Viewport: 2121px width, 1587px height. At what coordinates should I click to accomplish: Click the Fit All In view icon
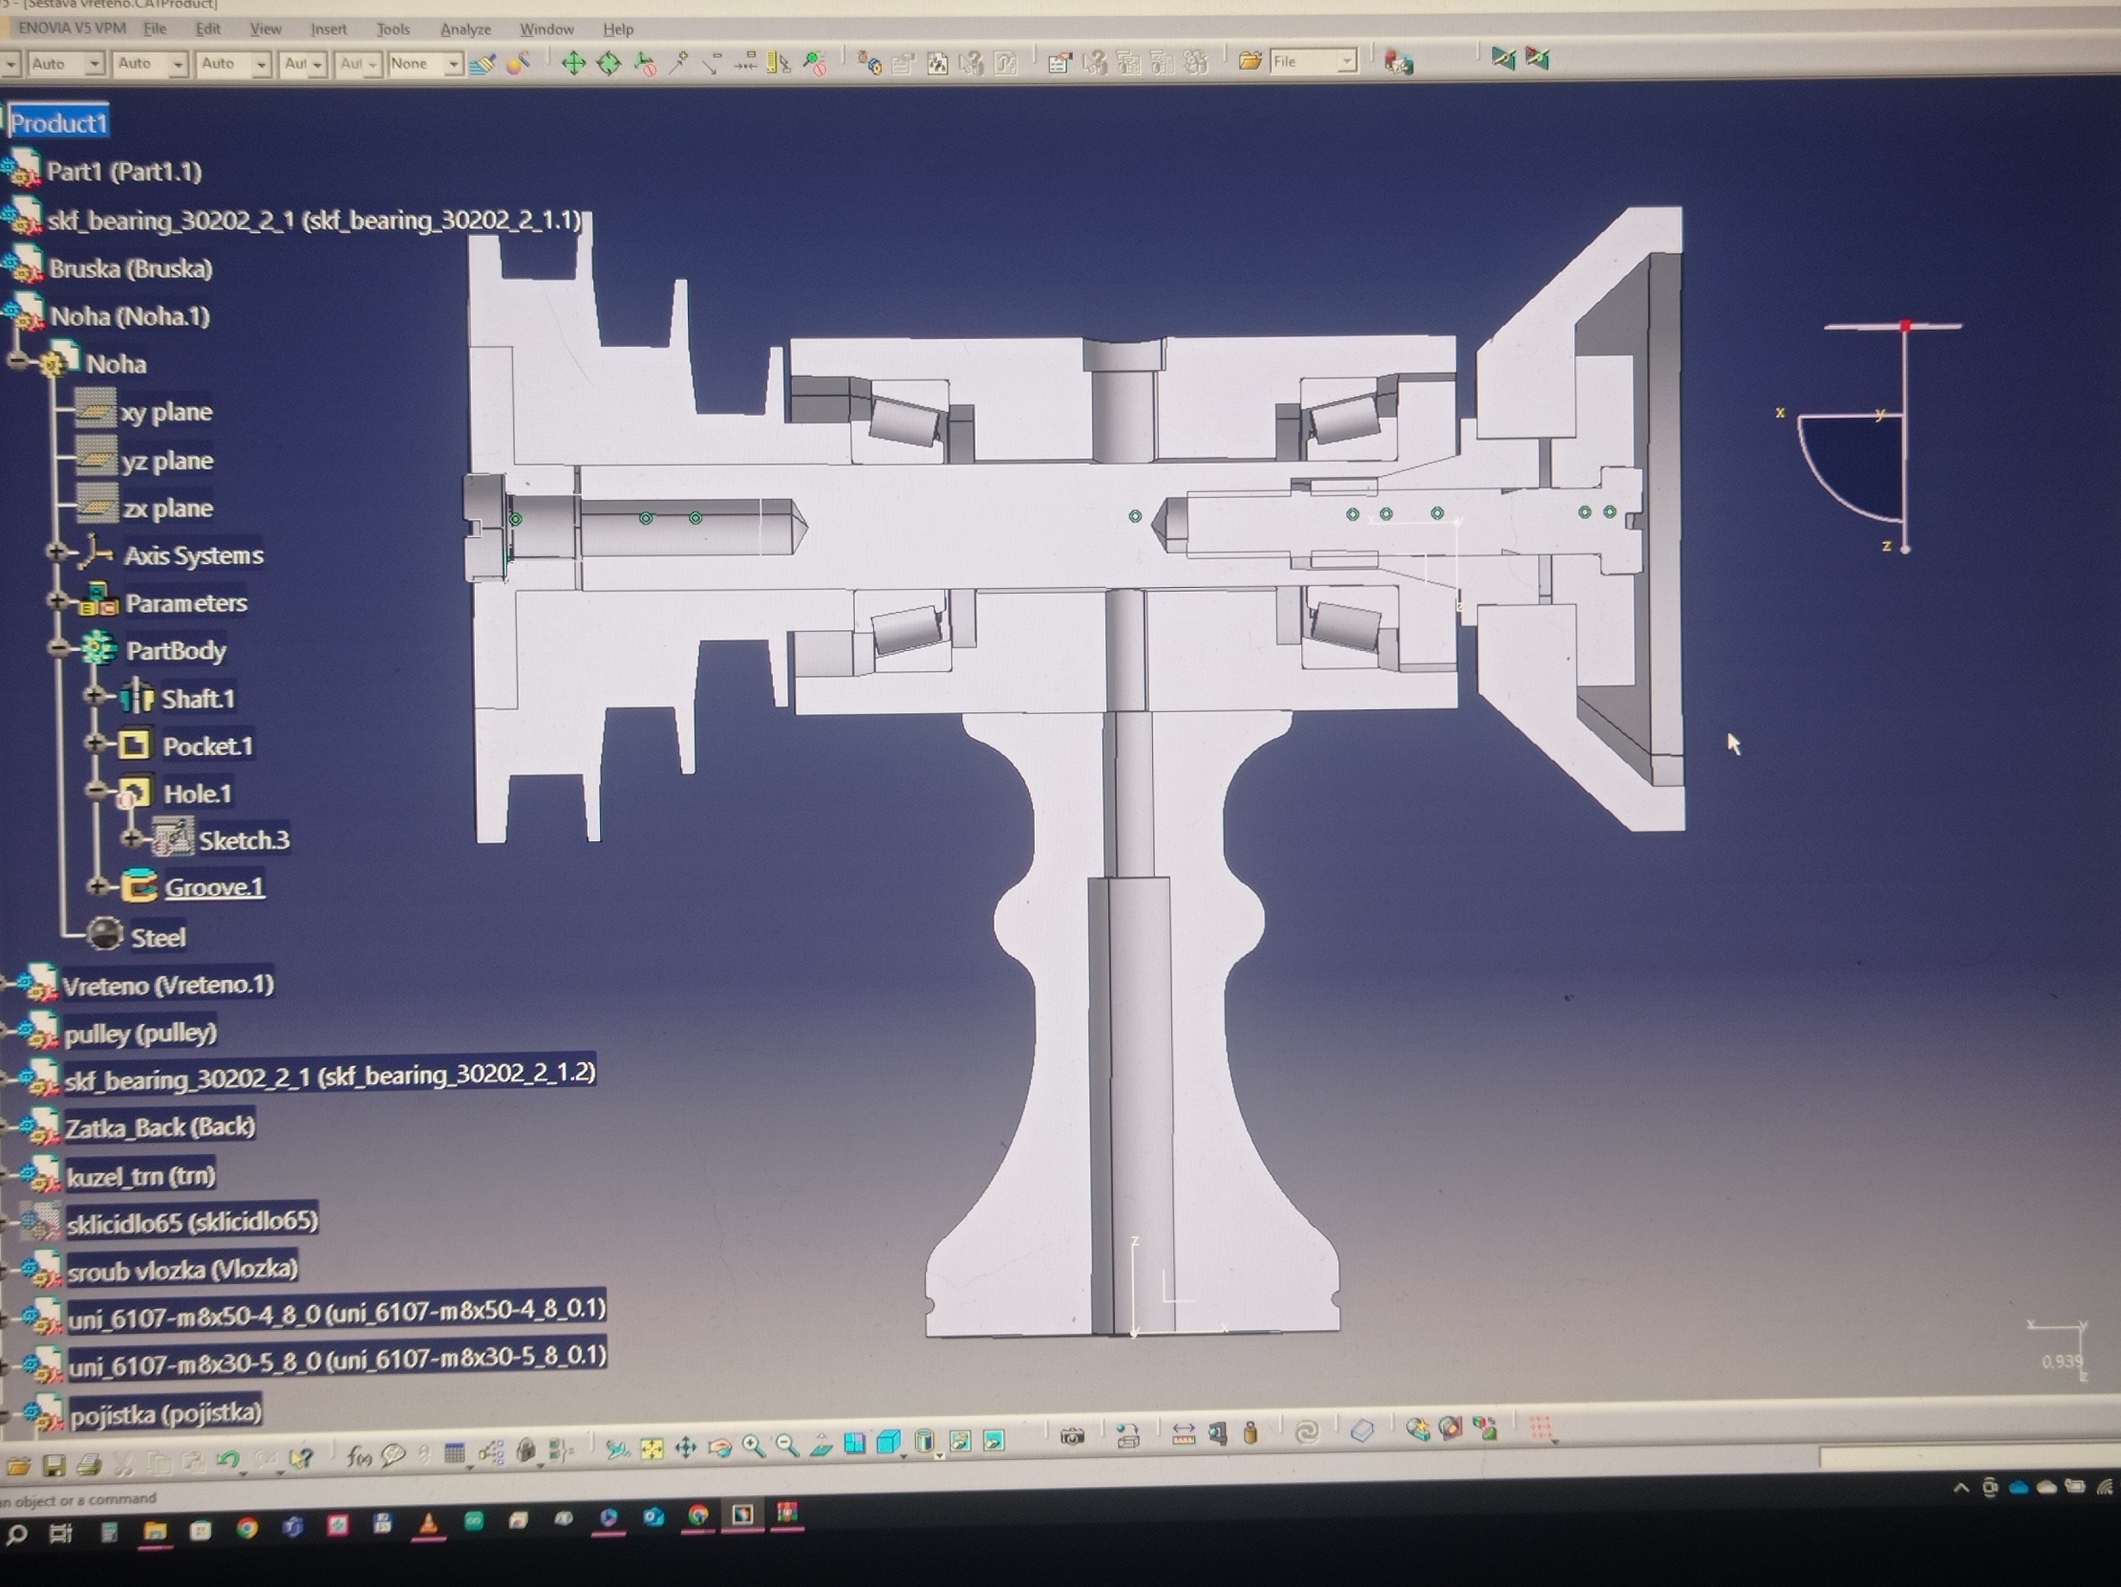(x=651, y=1449)
